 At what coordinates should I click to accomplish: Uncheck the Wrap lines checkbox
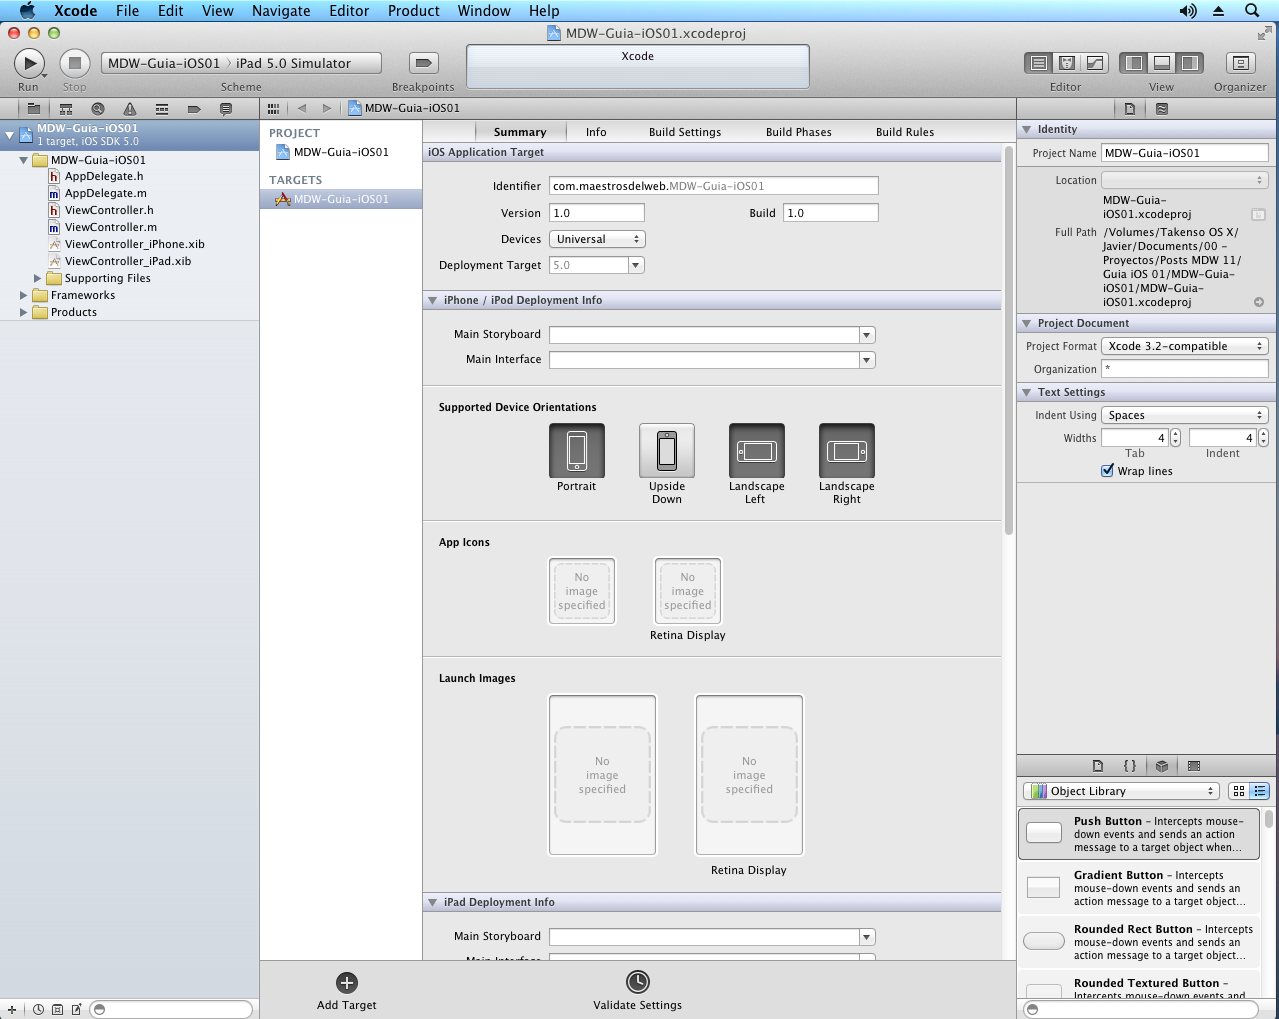[1108, 471]
